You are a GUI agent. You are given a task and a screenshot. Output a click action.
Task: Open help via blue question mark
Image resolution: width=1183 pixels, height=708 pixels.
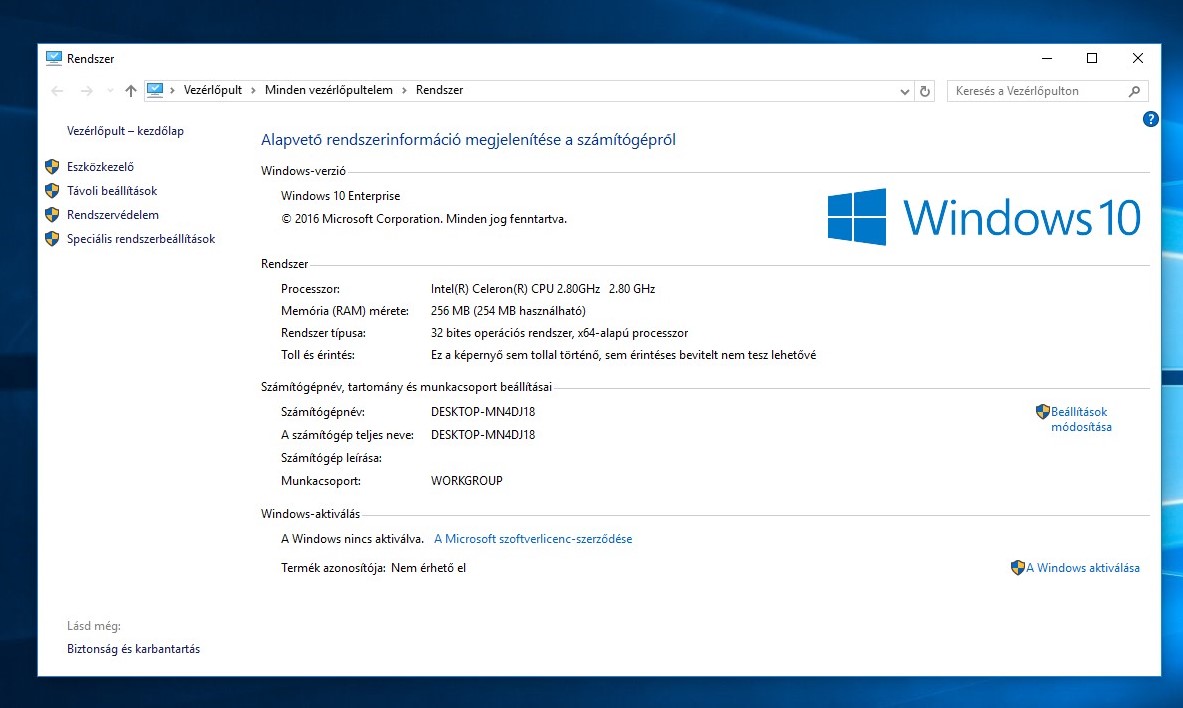[1151, 119]
